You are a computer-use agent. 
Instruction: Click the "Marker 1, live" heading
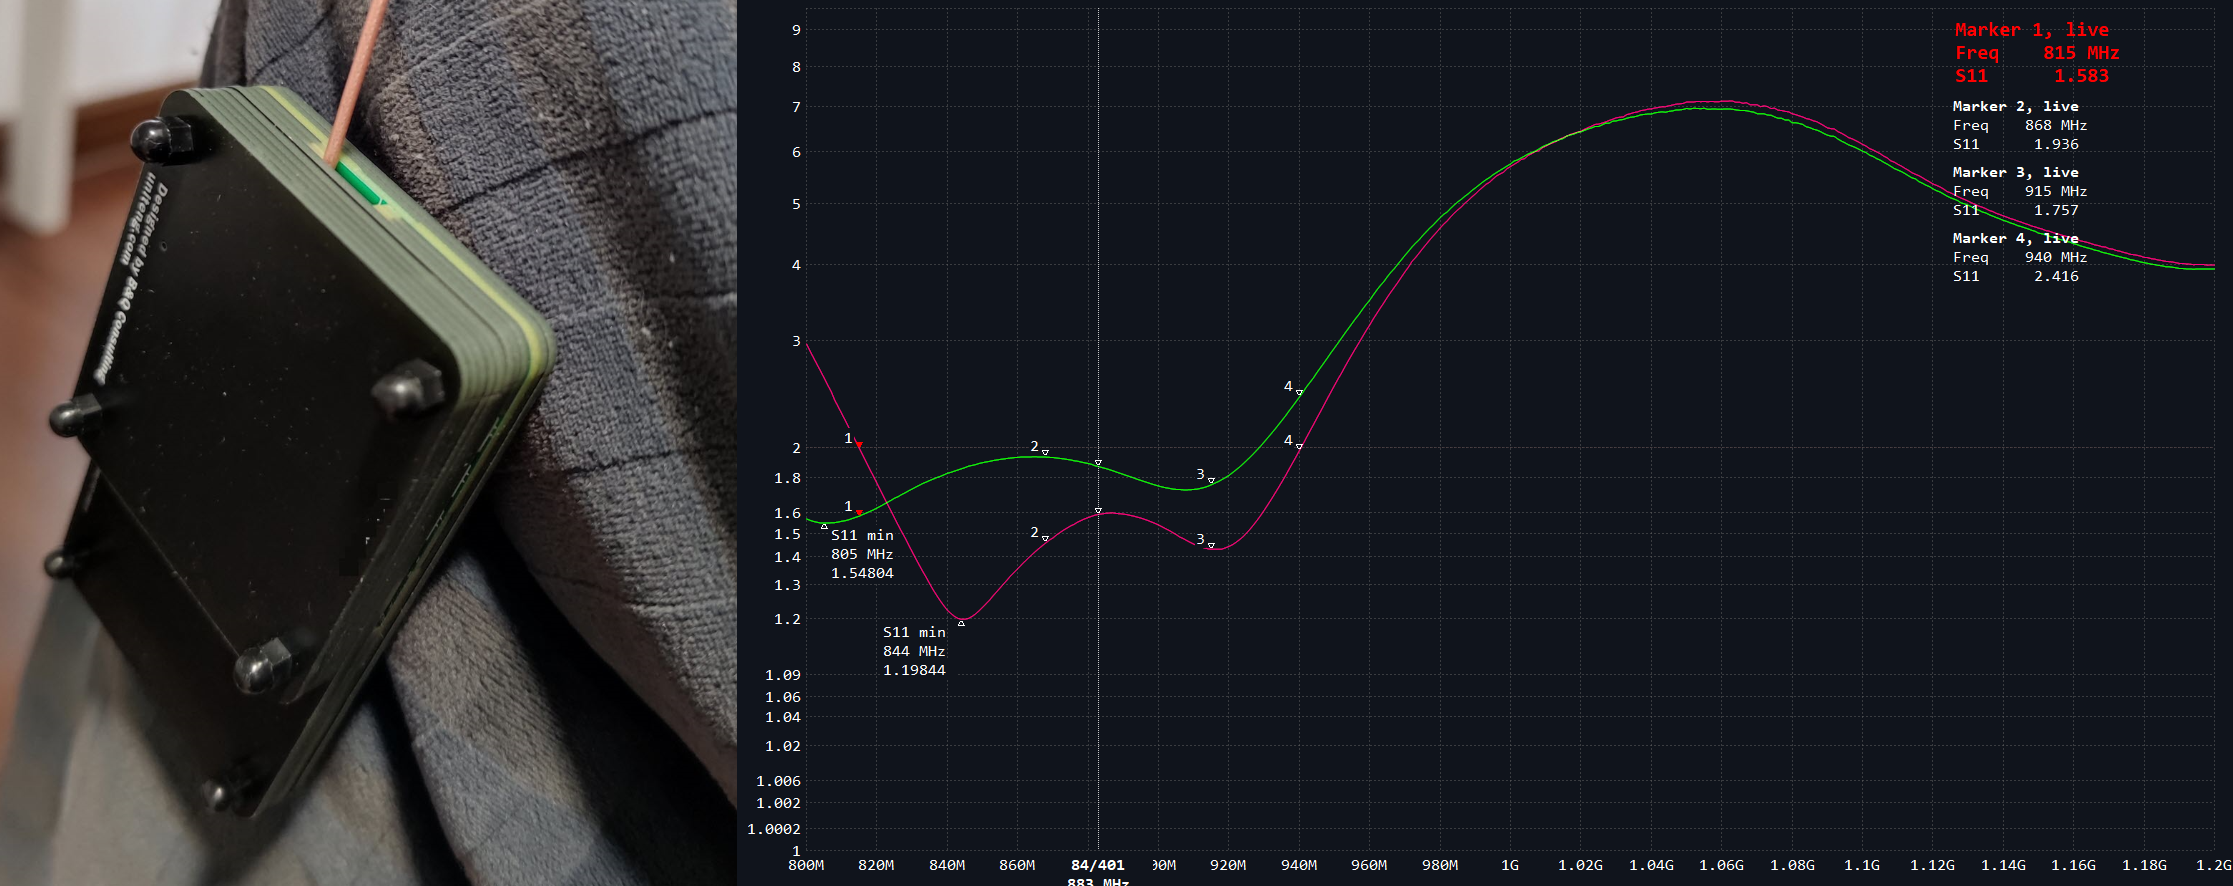coord(2031,30)
